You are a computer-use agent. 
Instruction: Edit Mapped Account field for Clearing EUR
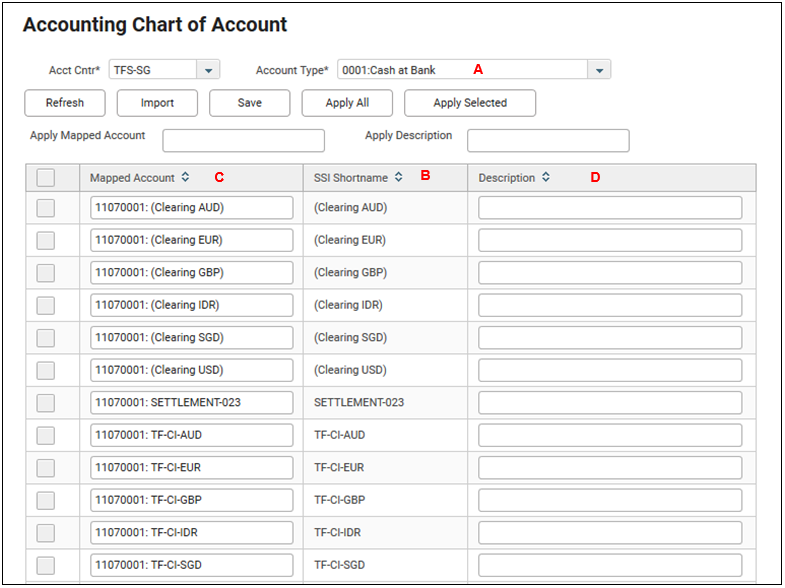click(191, 240)
